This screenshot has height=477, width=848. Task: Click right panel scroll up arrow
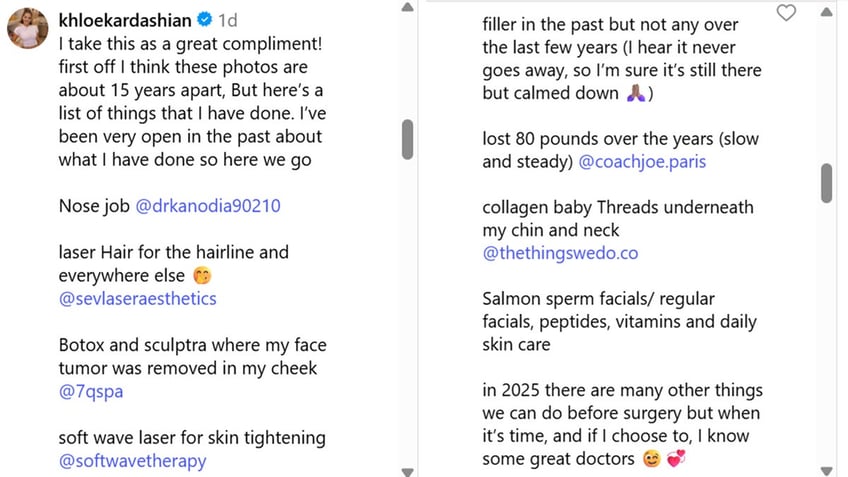point(826,12)
